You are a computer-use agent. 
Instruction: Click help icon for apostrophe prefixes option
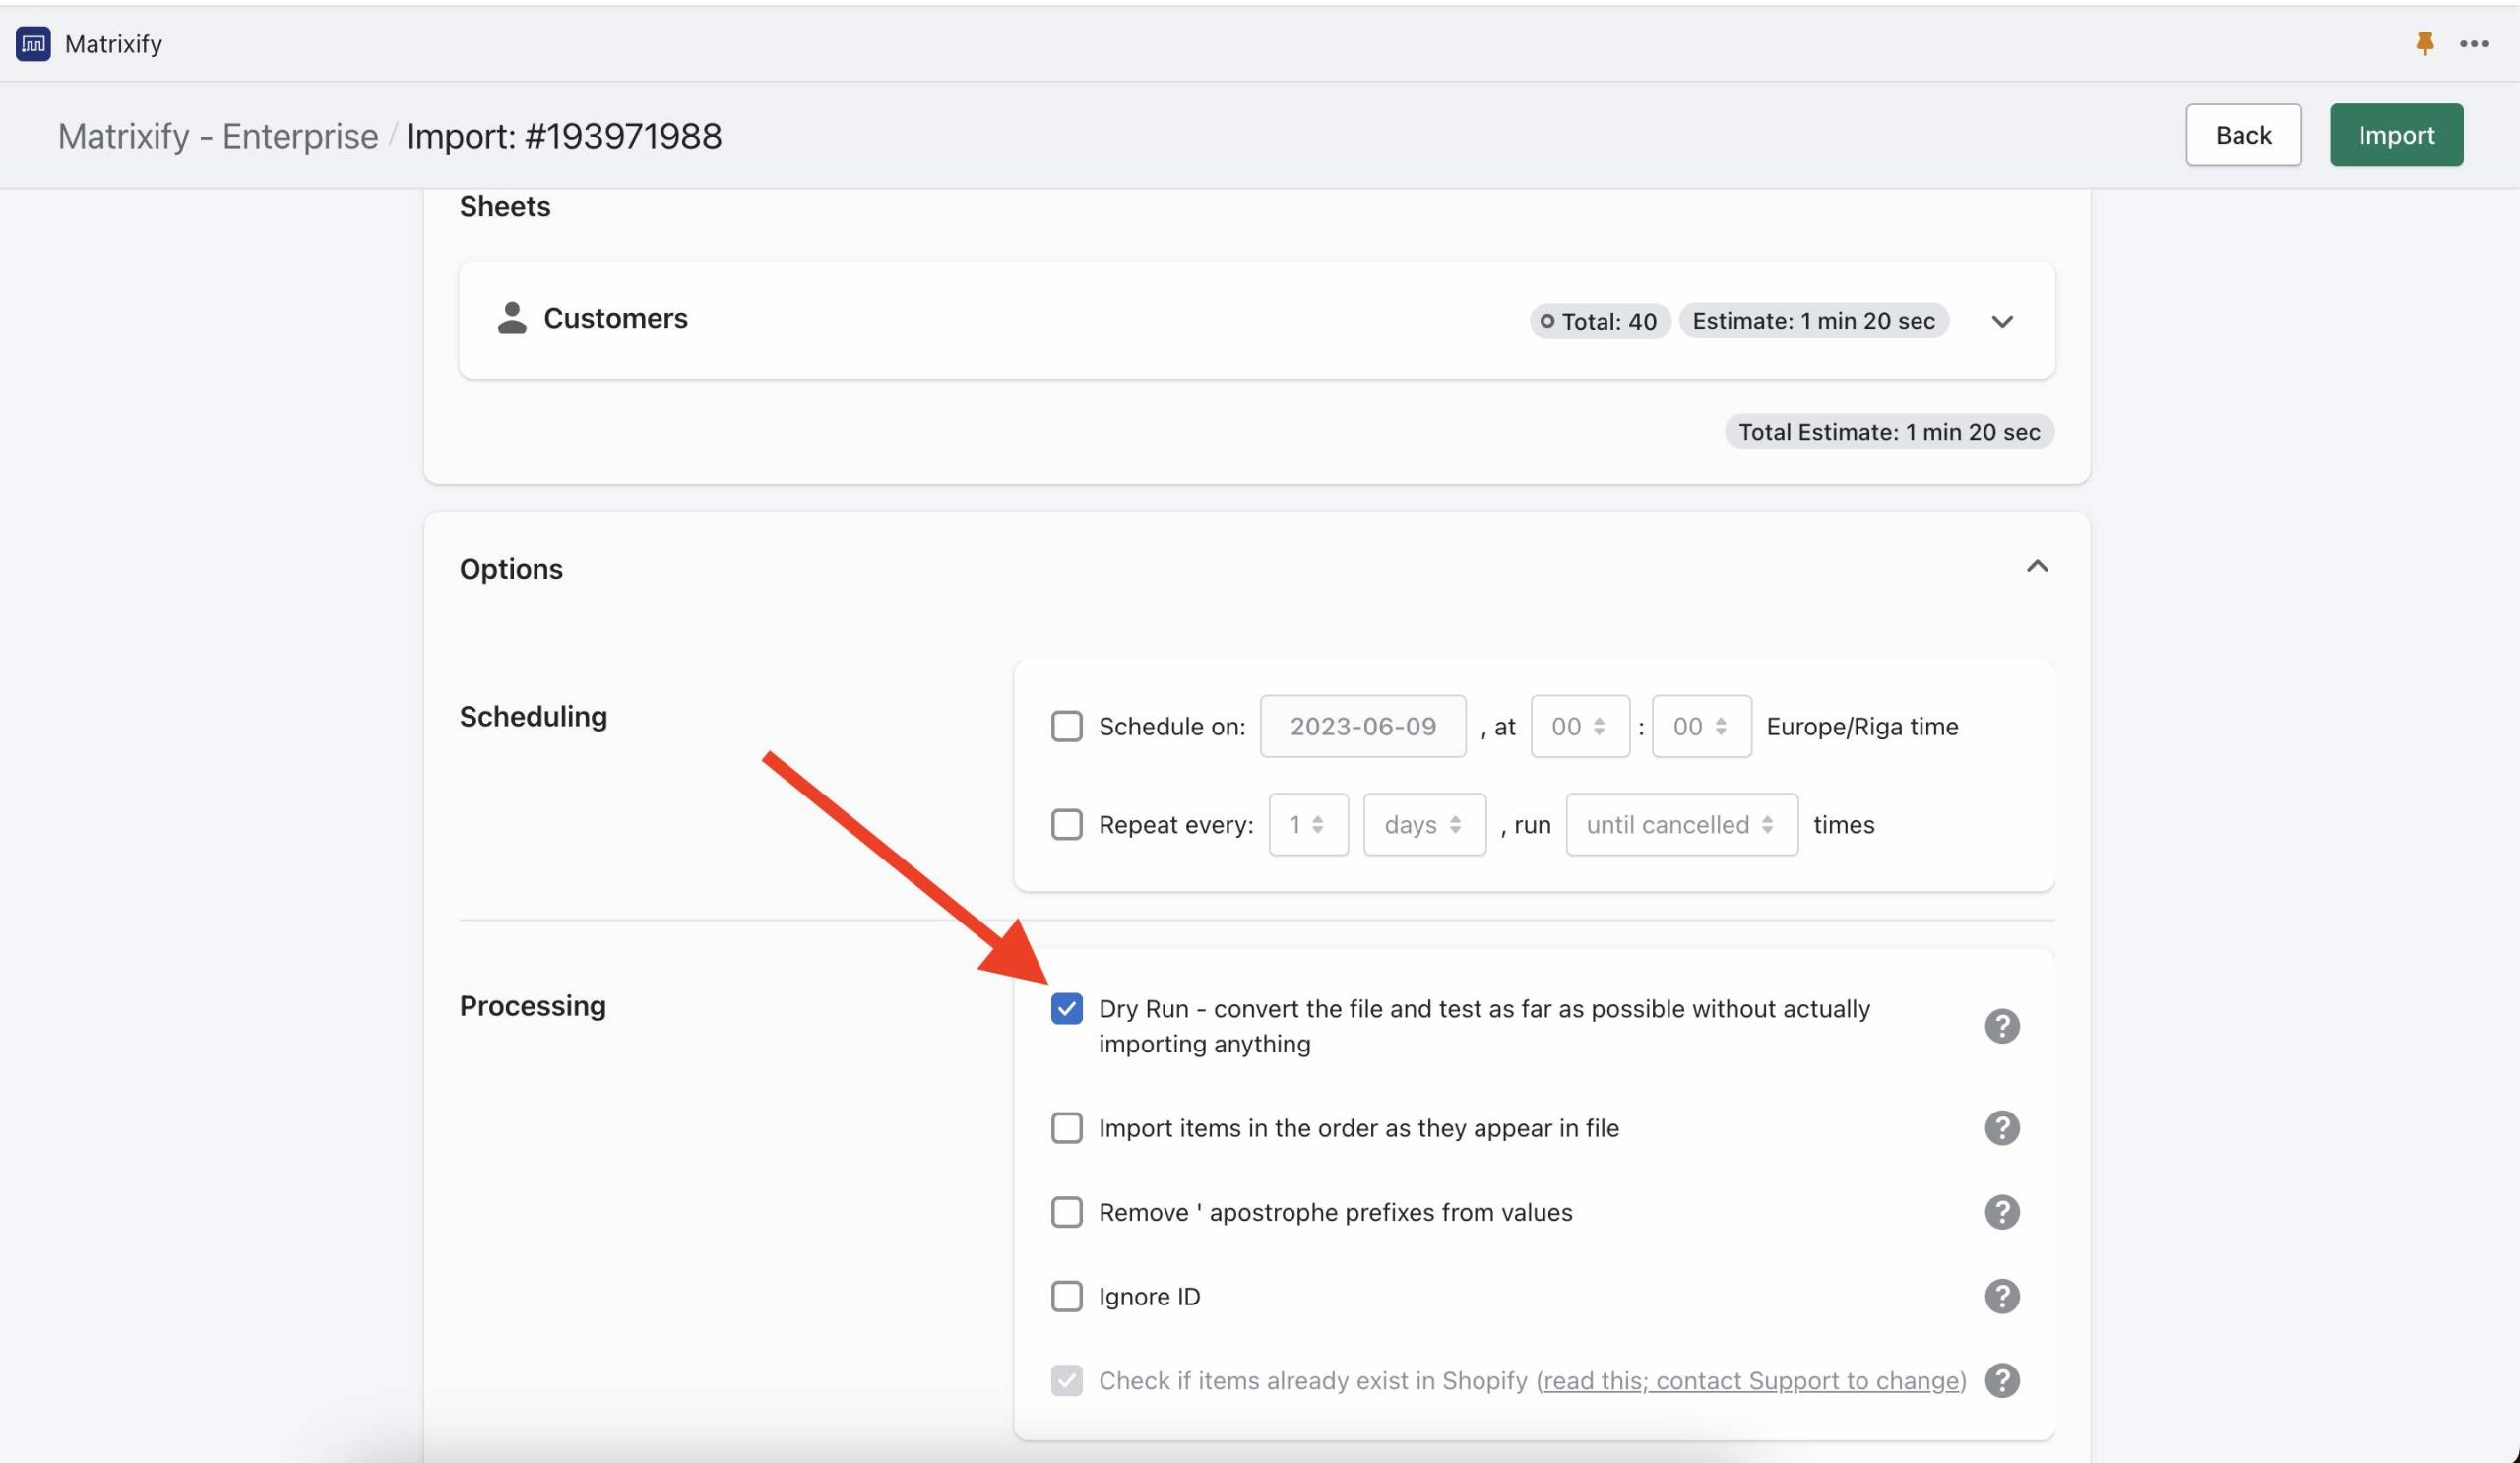pyautogui.click(x=2001, y=1212)
